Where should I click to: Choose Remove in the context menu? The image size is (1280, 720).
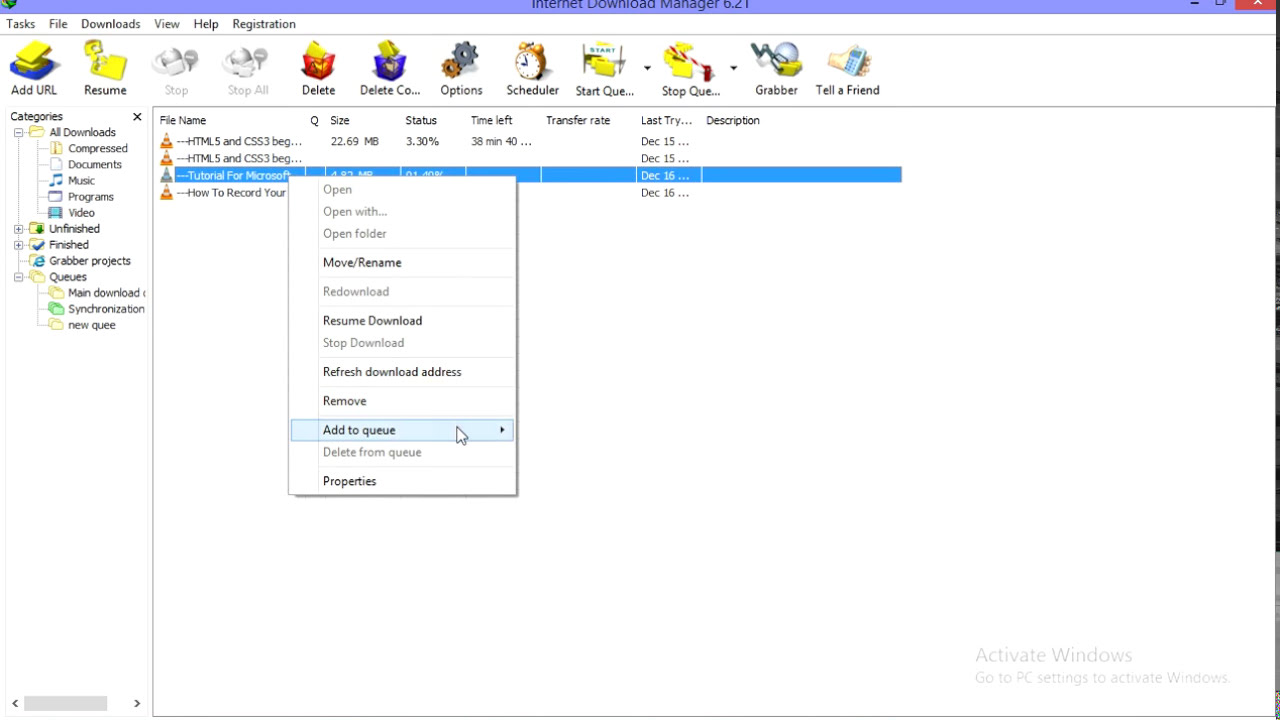point(402,401)
